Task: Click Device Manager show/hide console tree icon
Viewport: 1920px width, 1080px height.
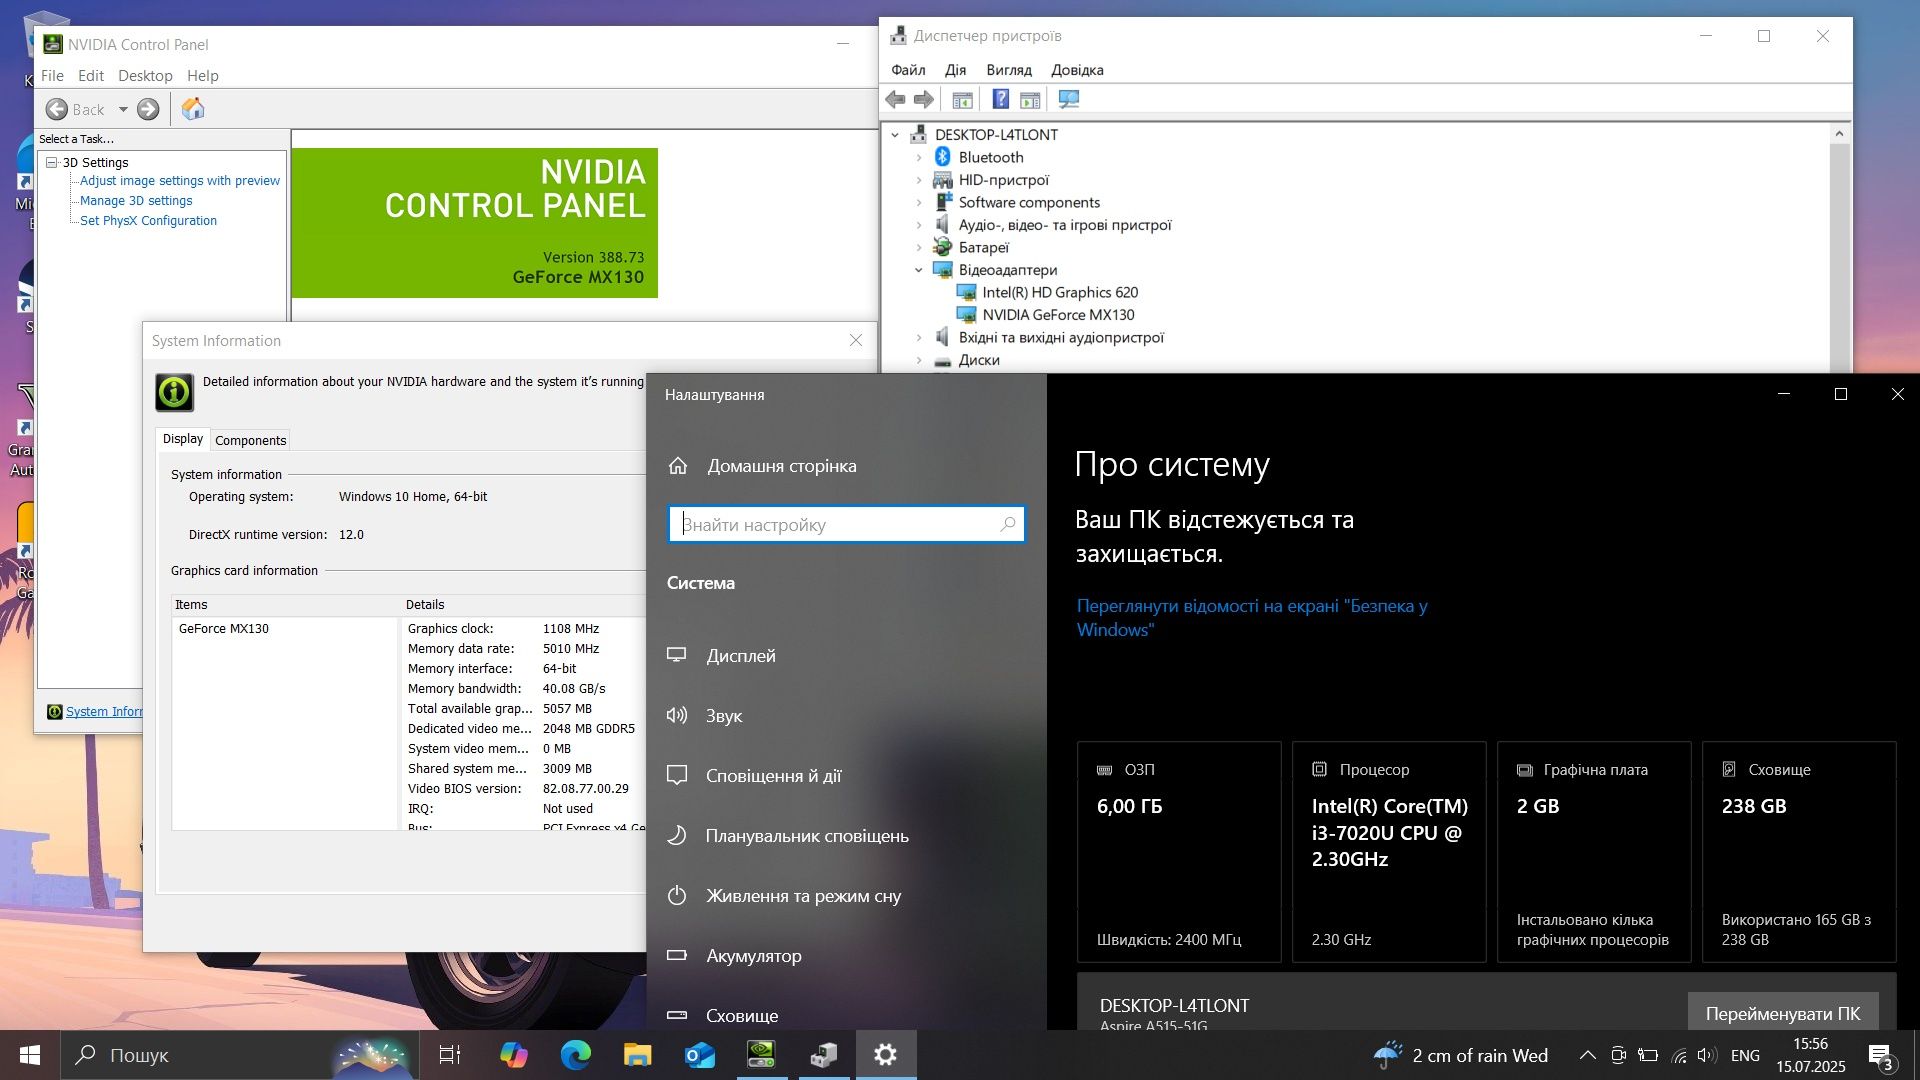Action: (x=962, y=99)
